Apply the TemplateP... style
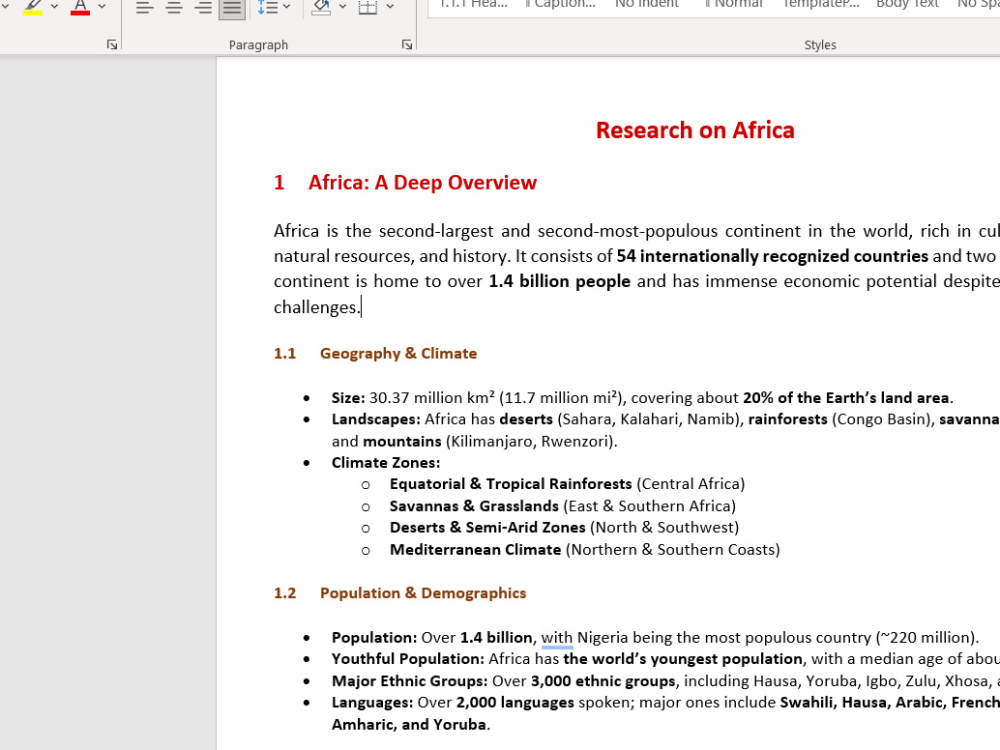The width and height of the screenshot is (1000, 750). tap(821, 4)
